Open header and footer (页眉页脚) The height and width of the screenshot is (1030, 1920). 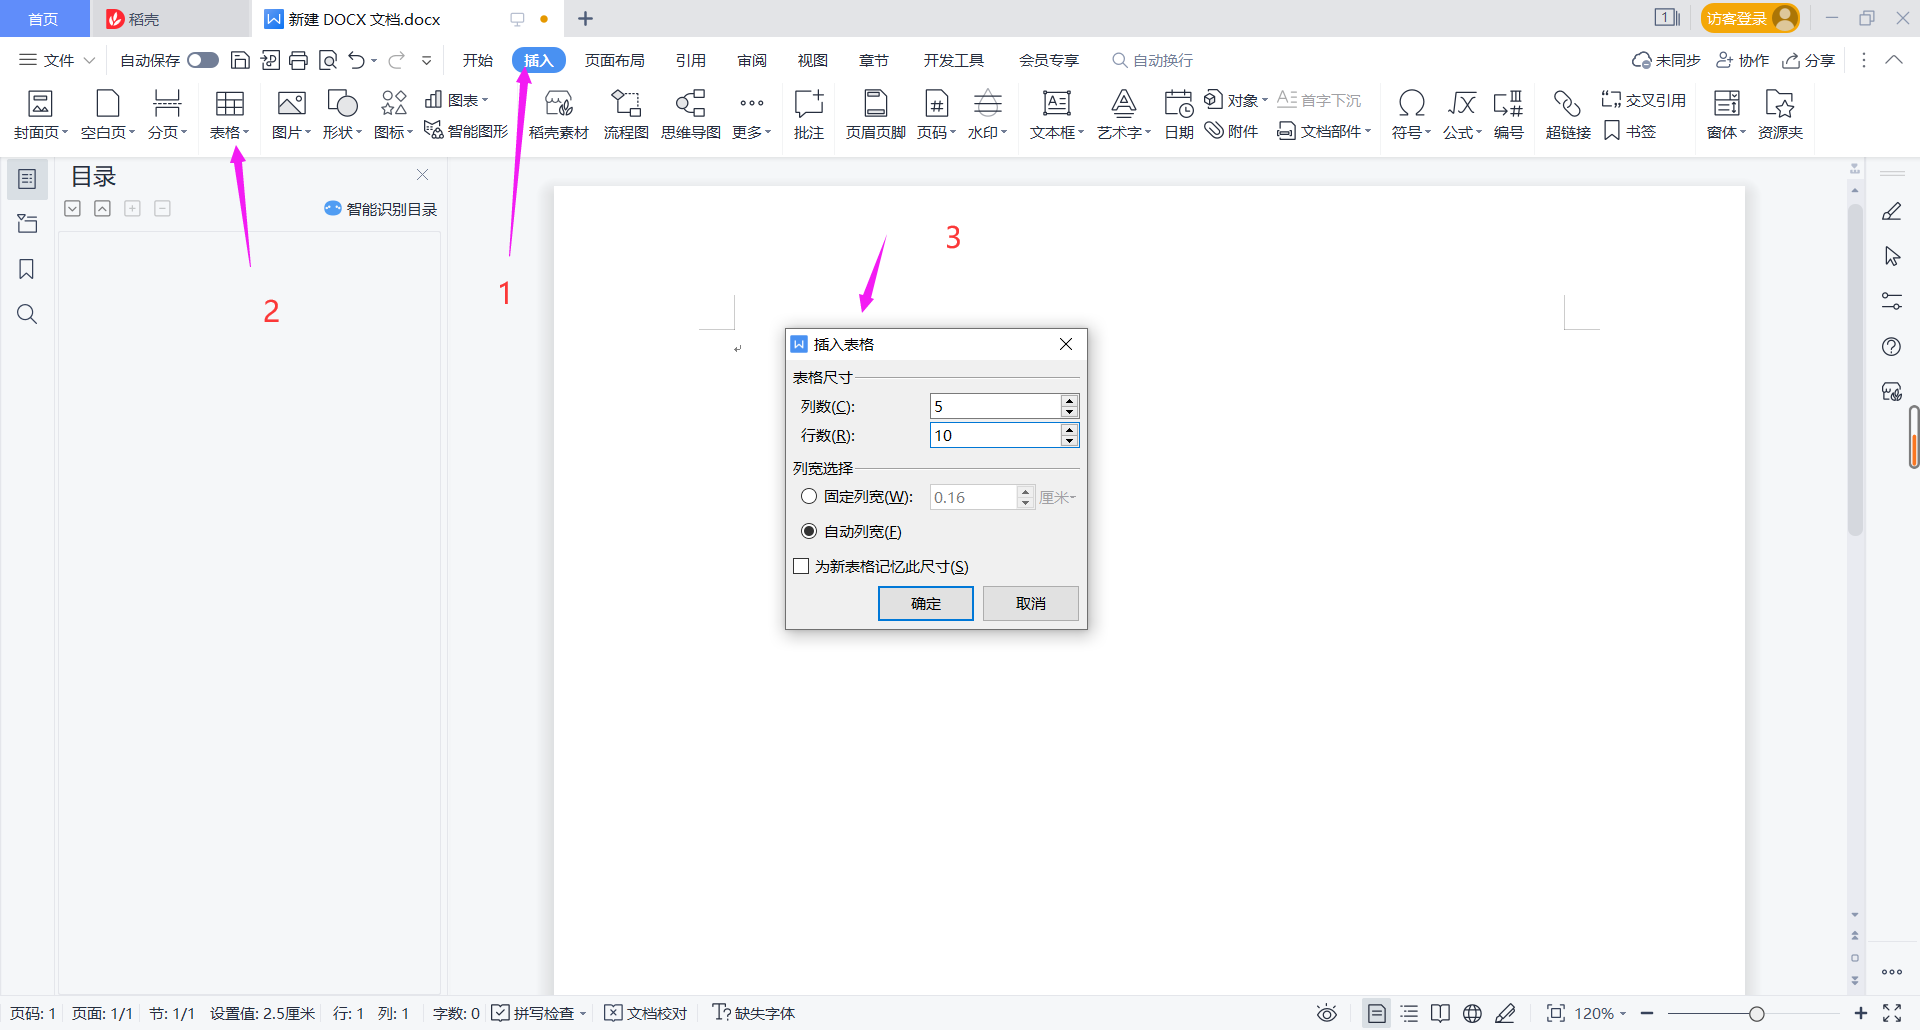(875, 115)
